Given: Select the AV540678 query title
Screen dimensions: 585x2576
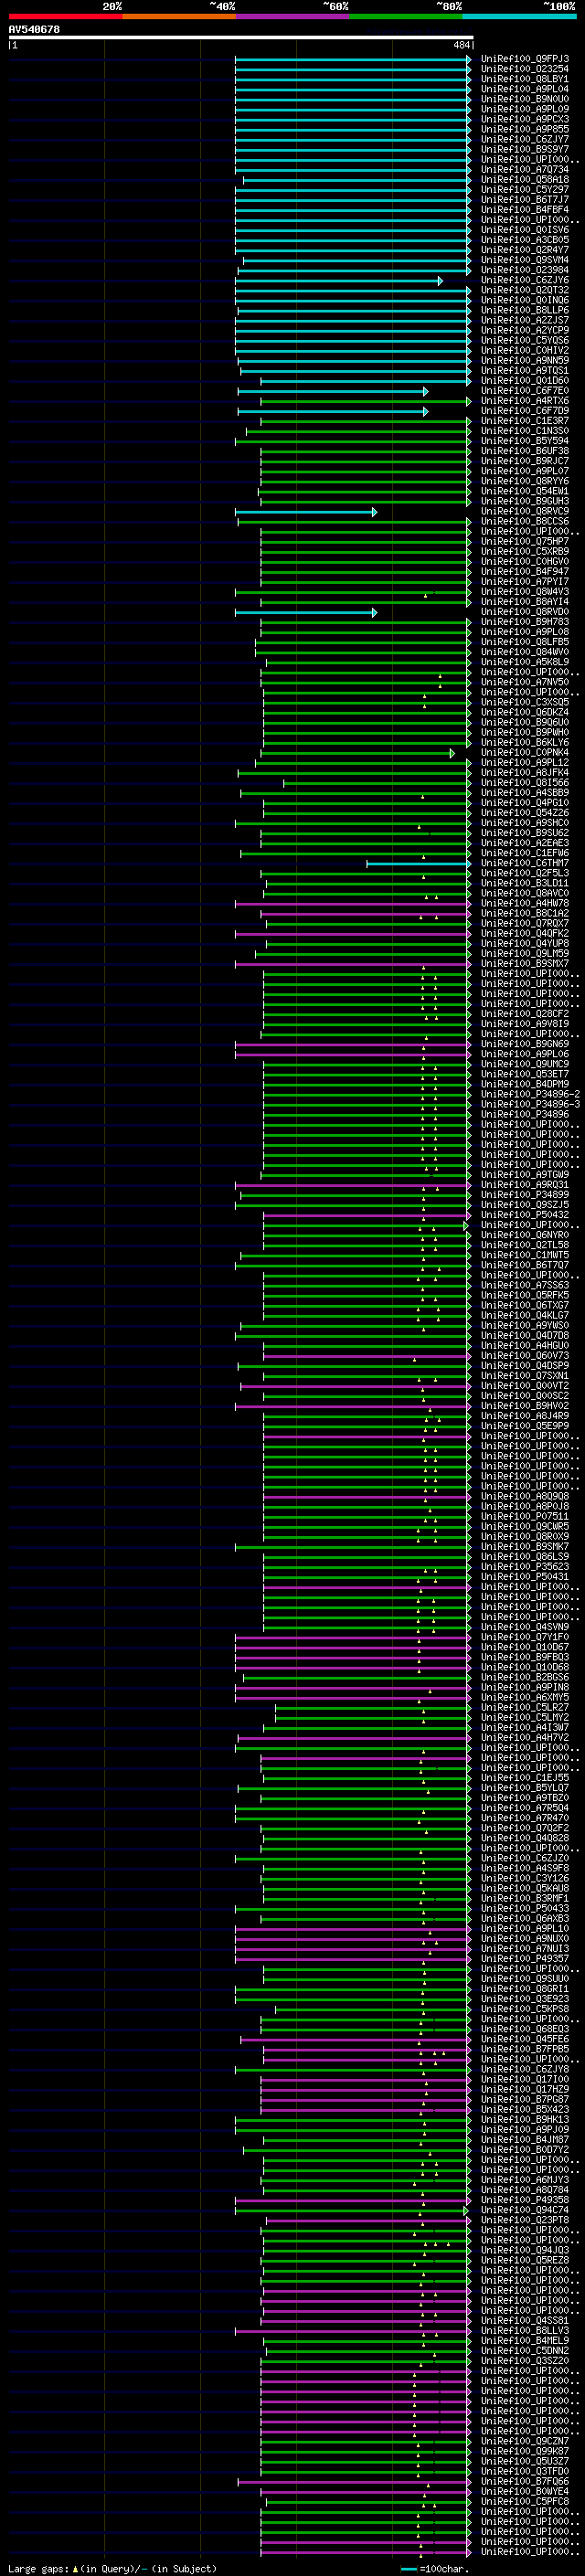Looking at the screenshot, I should (34, 30).
